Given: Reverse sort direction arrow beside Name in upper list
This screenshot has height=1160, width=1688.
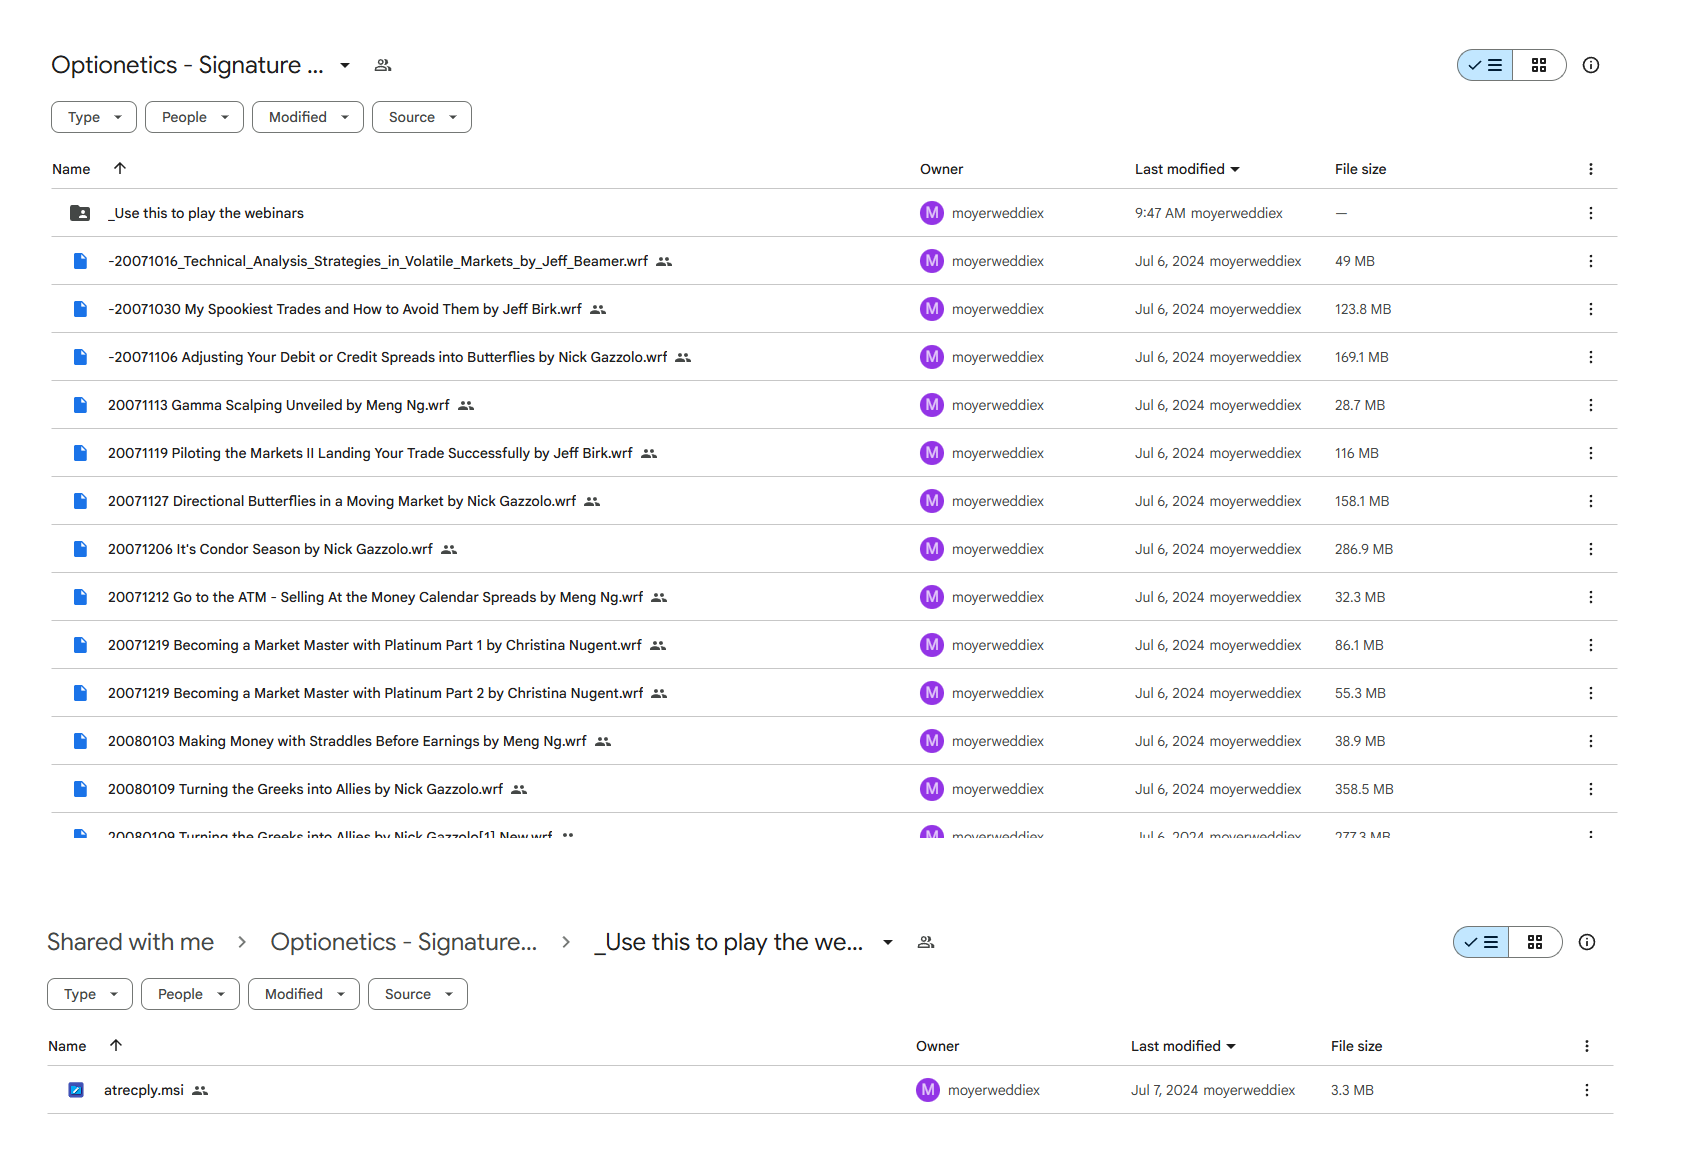Looking at the screenshot, I should 120,168.
